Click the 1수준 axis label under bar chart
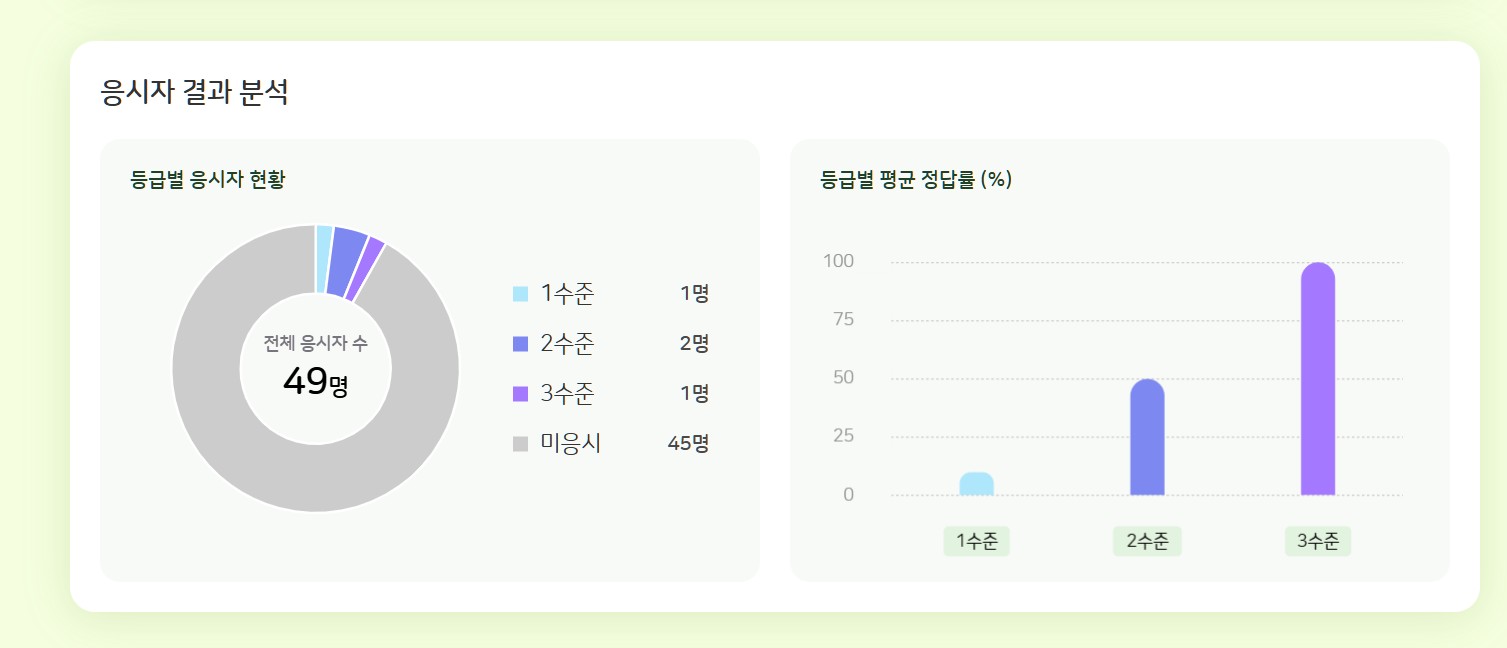Image resolution: width=1507 pixels, height=648 pixels. point(977,541)
